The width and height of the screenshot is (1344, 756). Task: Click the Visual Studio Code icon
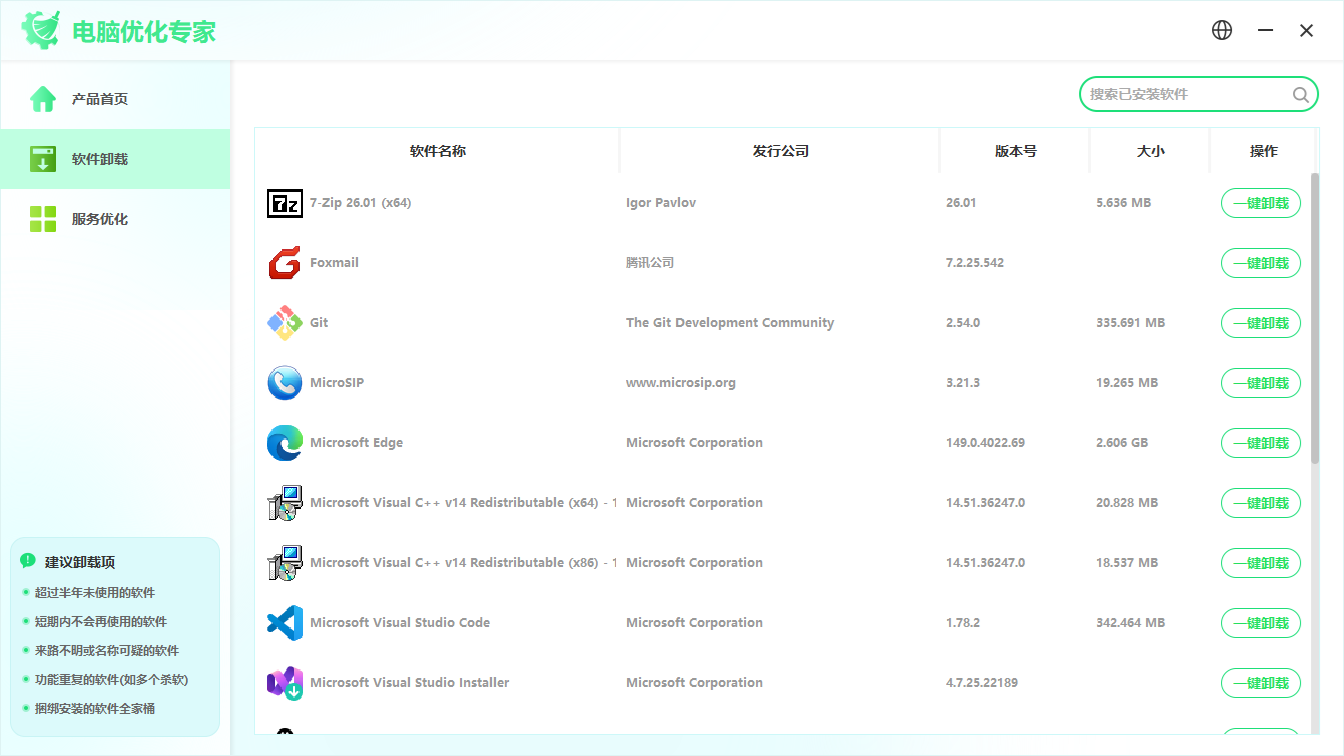click(285, 623)
